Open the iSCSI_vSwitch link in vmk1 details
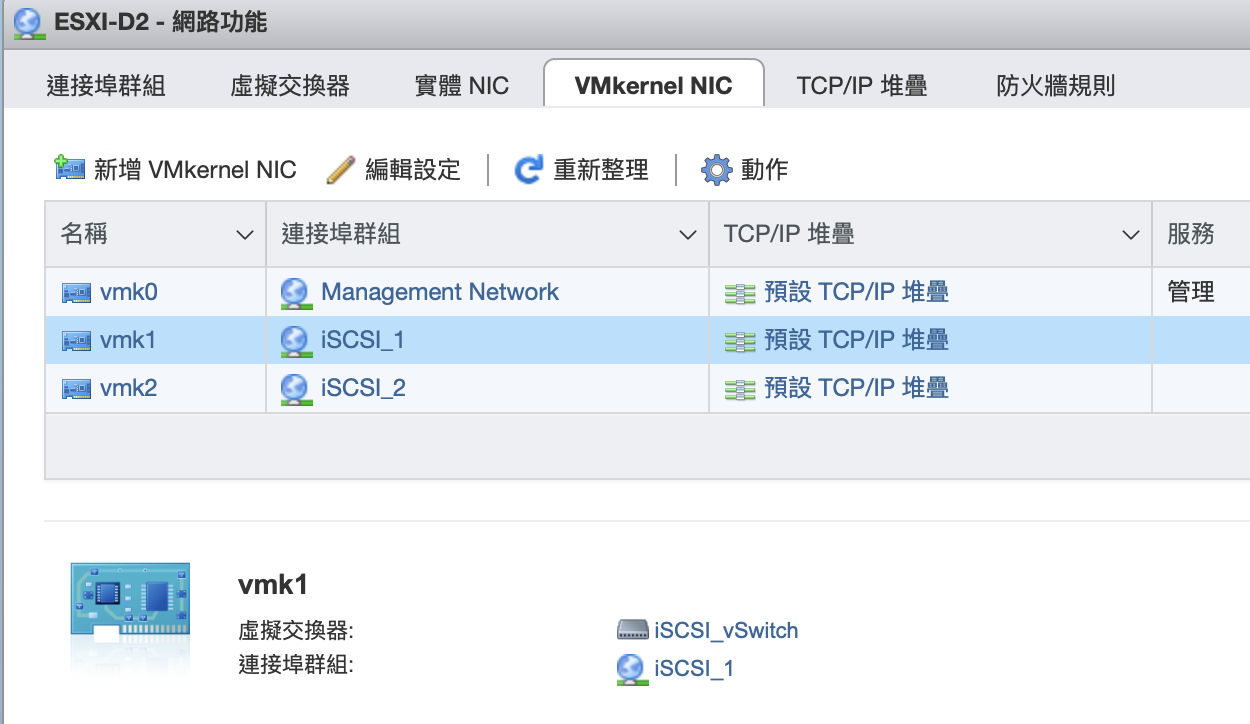The width and height of the screenshot is (1250, 724). pyautogui.click(x=727, y=630)
